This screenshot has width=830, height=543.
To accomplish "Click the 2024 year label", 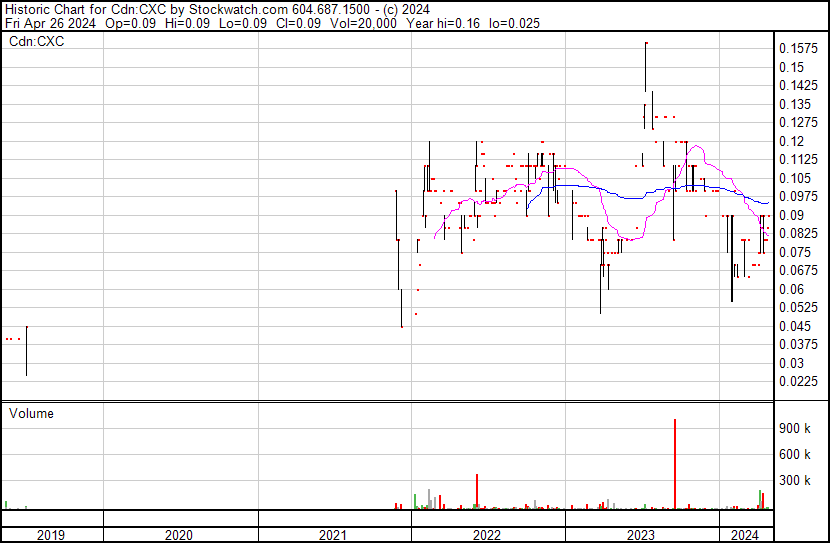I will (744, 535).
